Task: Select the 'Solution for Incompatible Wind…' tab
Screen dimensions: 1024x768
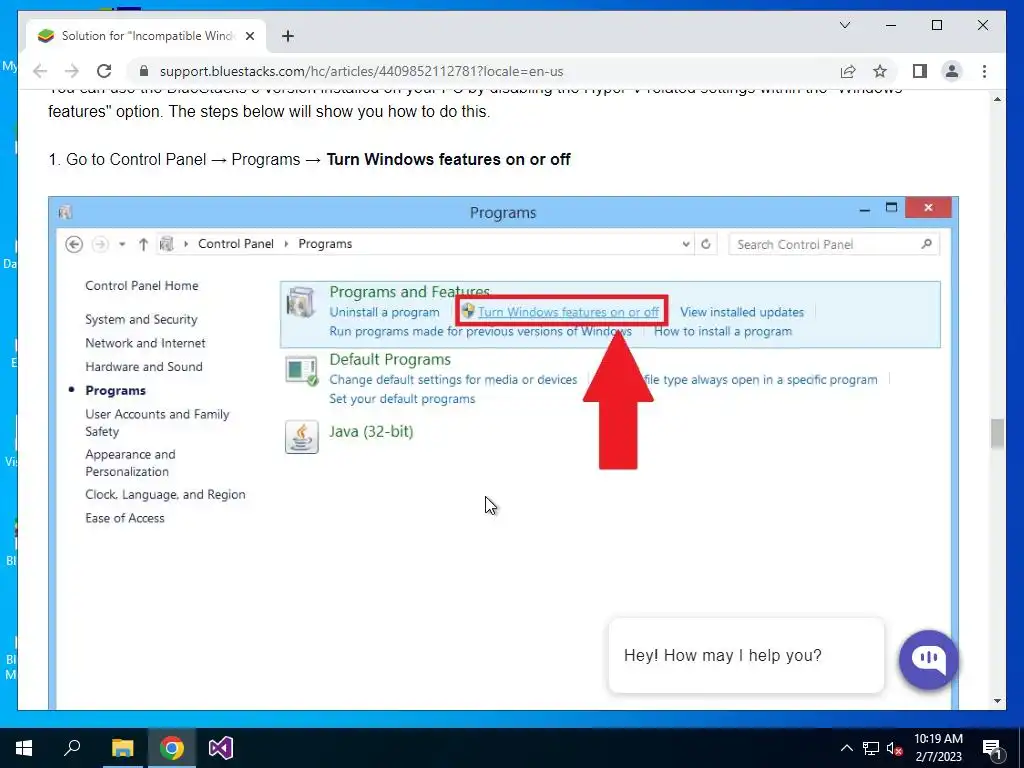Action: pyautogui.click(x=146, y=36)
